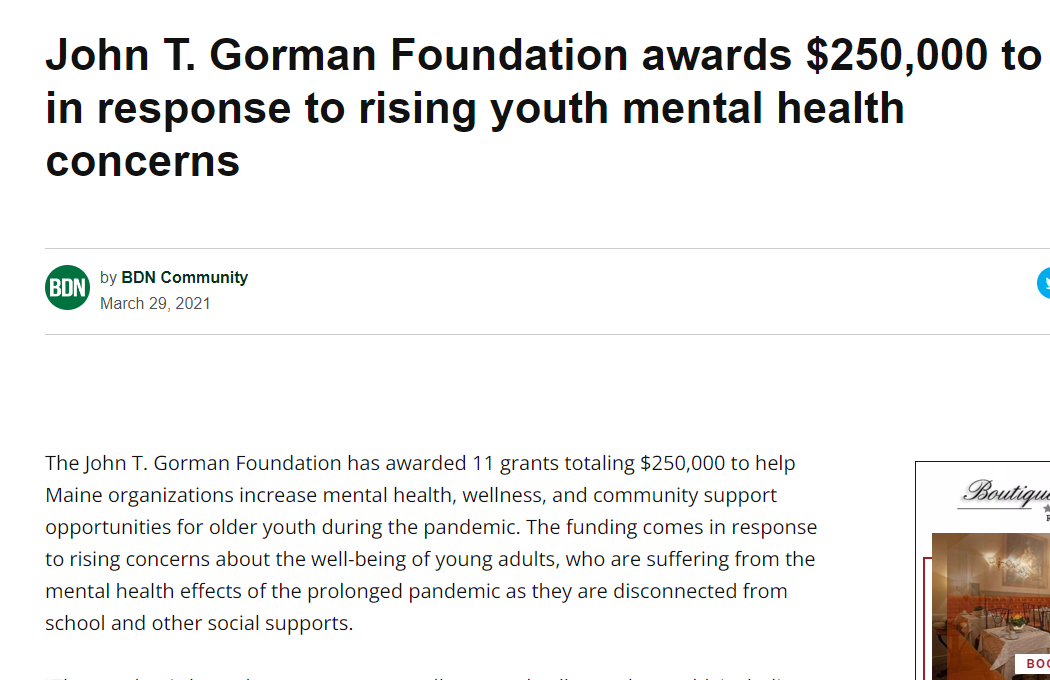
Task: Open the dining room advertisement photo
Action: pos(991,606)
